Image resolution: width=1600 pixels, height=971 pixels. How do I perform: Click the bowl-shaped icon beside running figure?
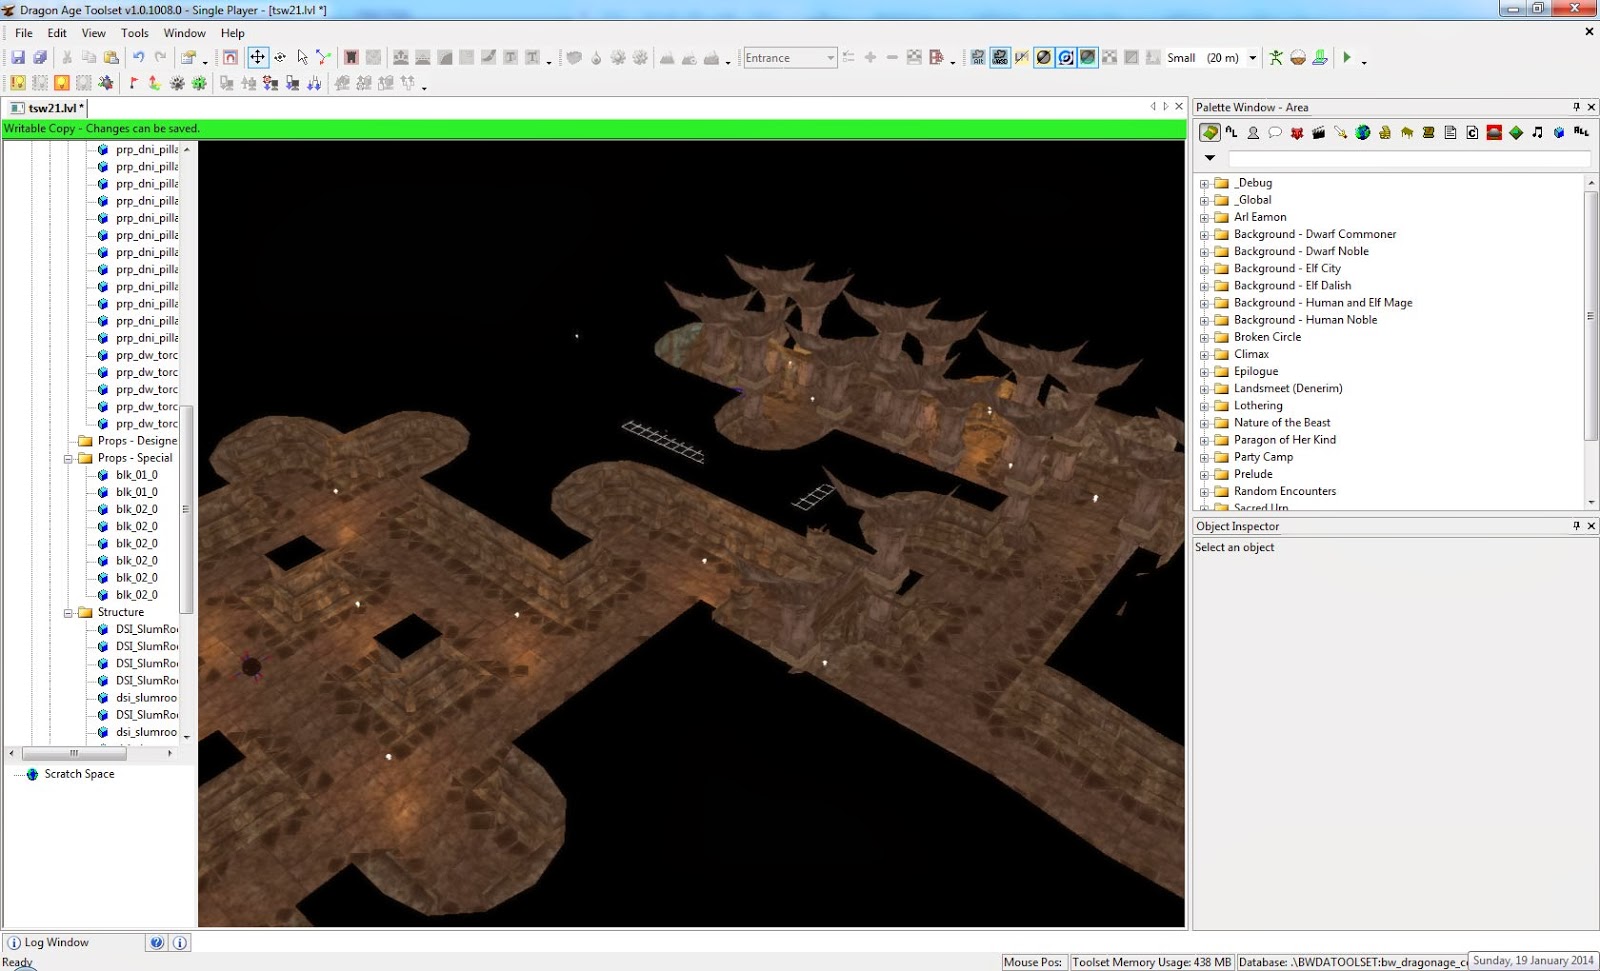(x=1298, y=58)
